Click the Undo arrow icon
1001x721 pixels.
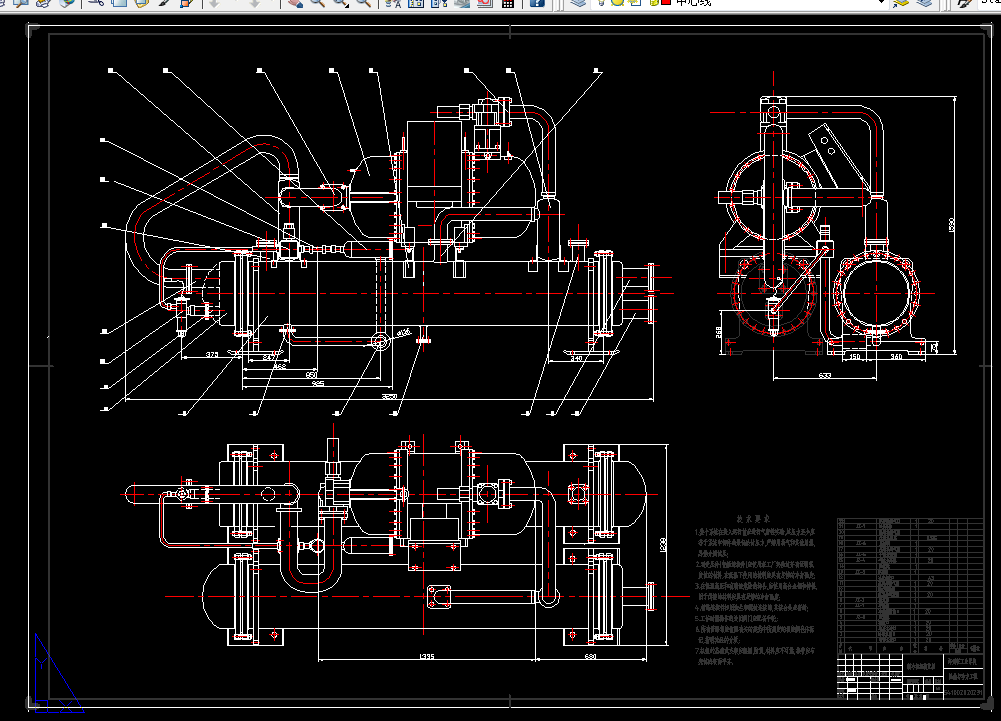[214, 3]
